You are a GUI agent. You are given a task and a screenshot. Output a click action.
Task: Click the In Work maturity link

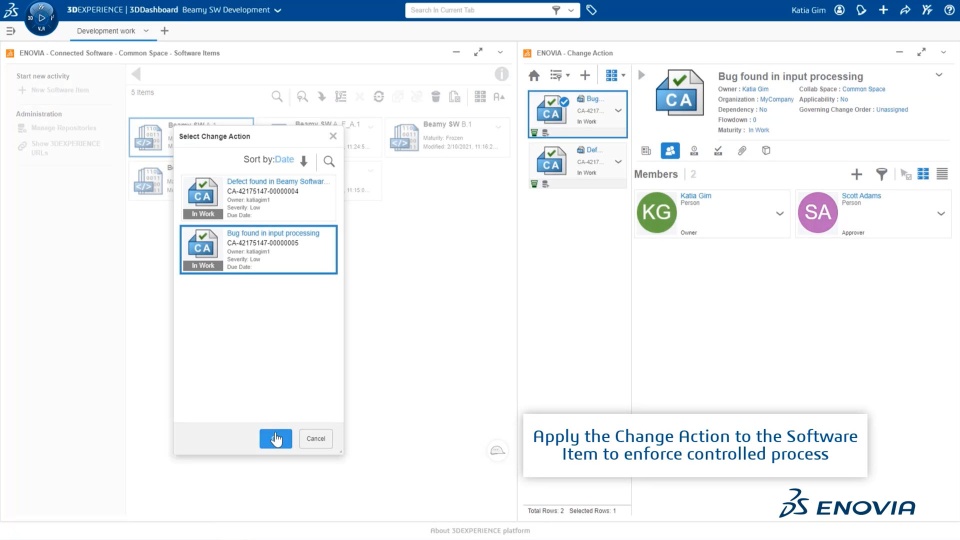[x=759, y=130]
